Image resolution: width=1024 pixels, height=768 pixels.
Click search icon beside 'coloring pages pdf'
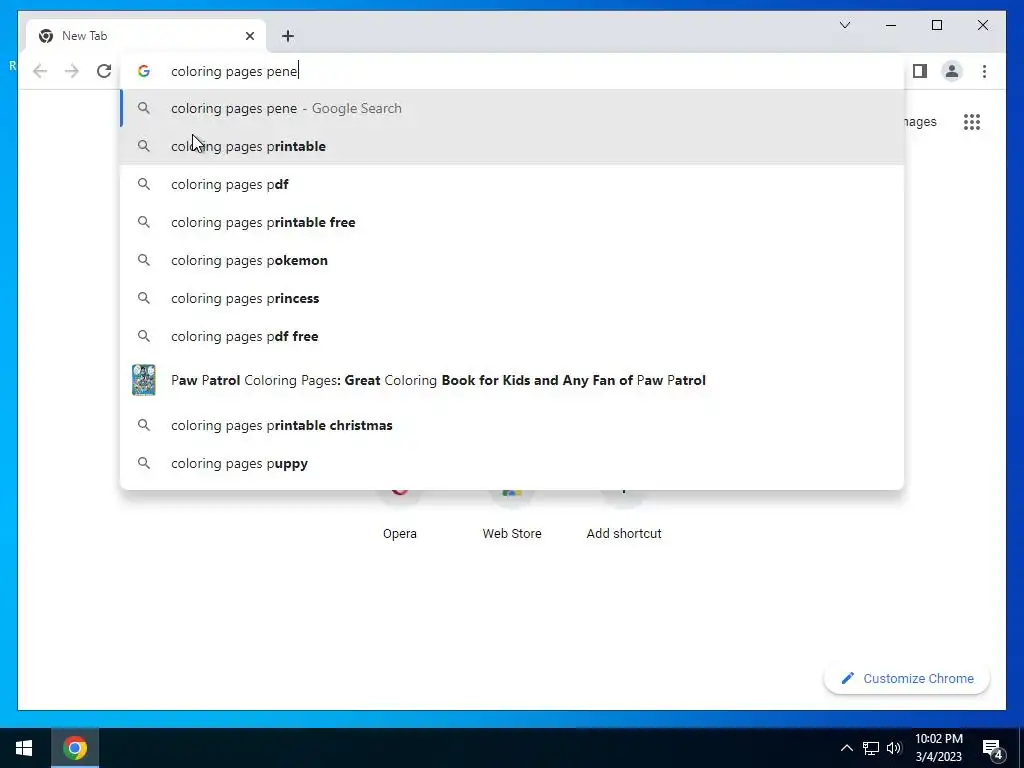(x=144, y=184)
